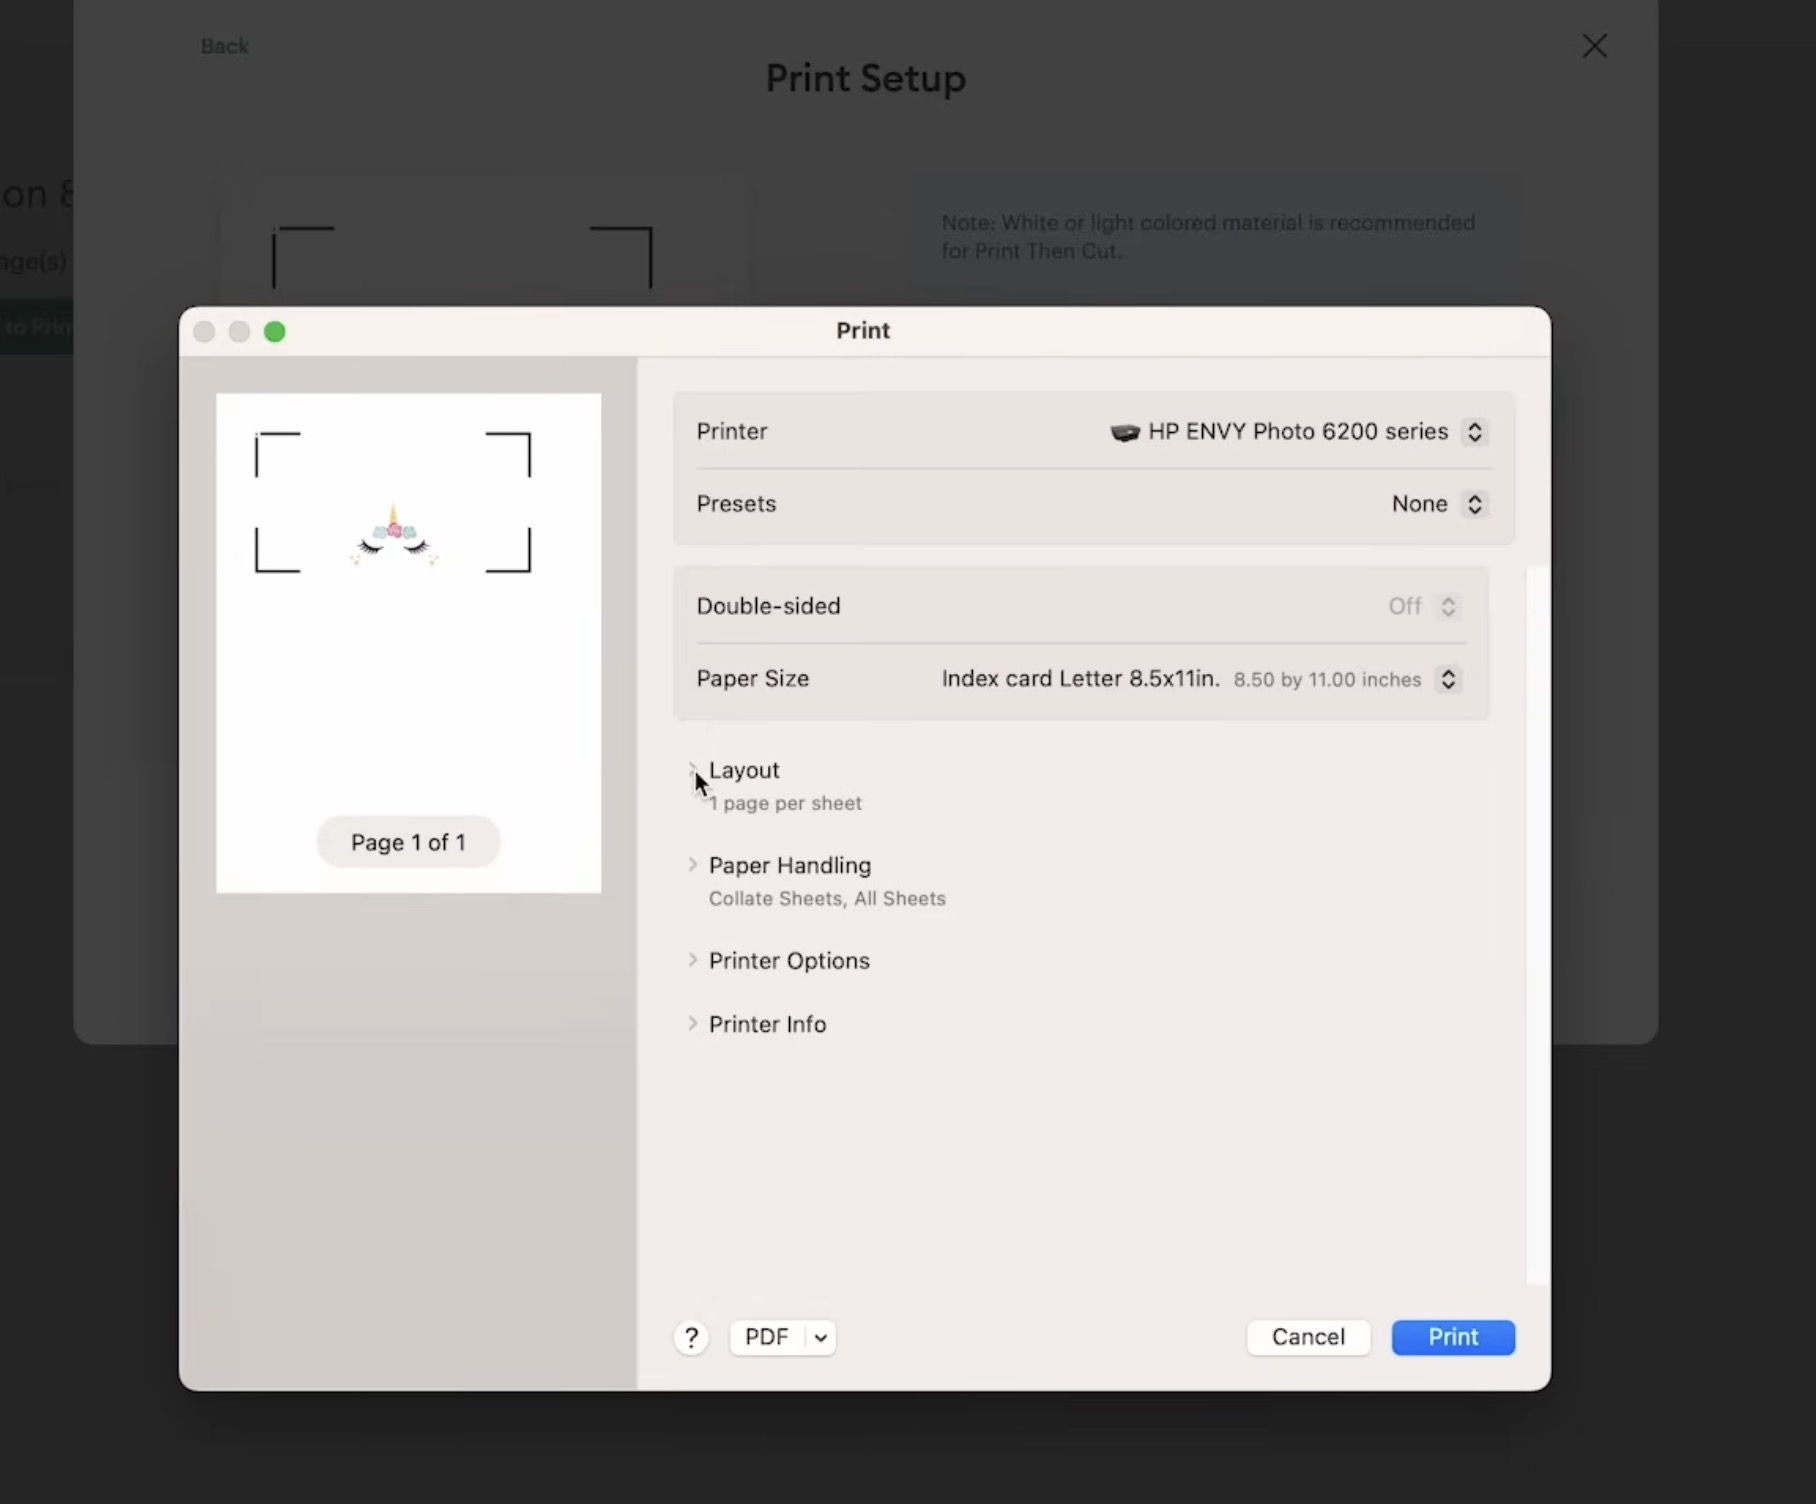The width and height of the screenshot is (1816, 1504).
Task: Click the printer icon beside HP ENVY
Action: point(1124,432)
